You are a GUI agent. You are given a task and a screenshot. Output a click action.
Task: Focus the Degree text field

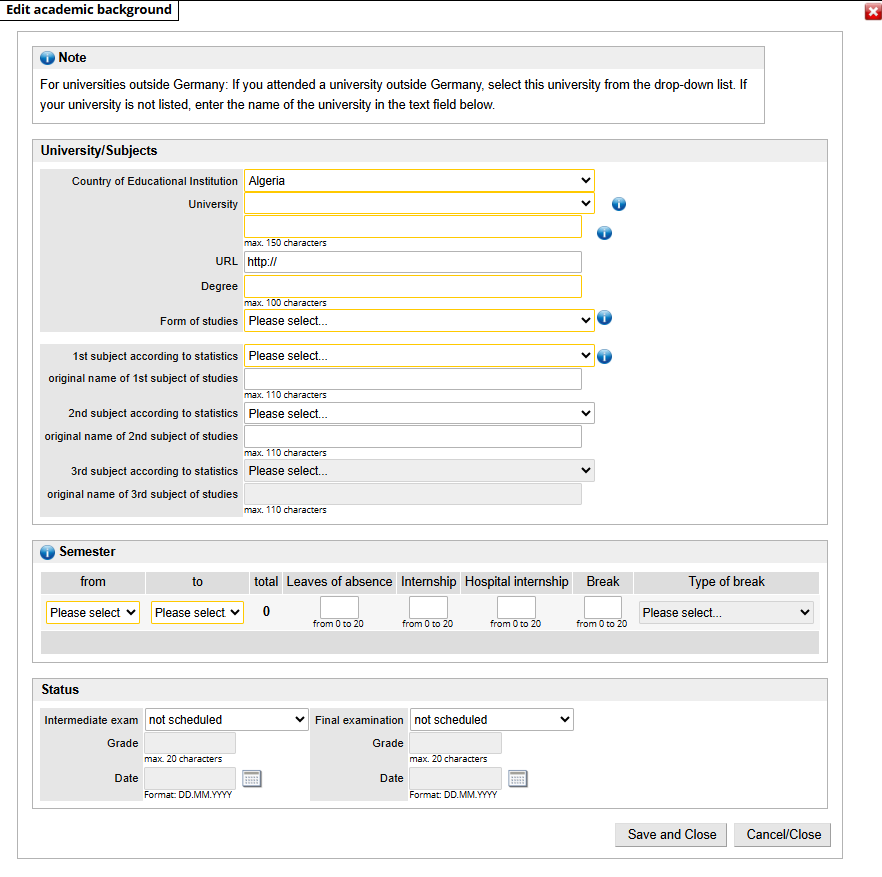(x=412, y=287)
